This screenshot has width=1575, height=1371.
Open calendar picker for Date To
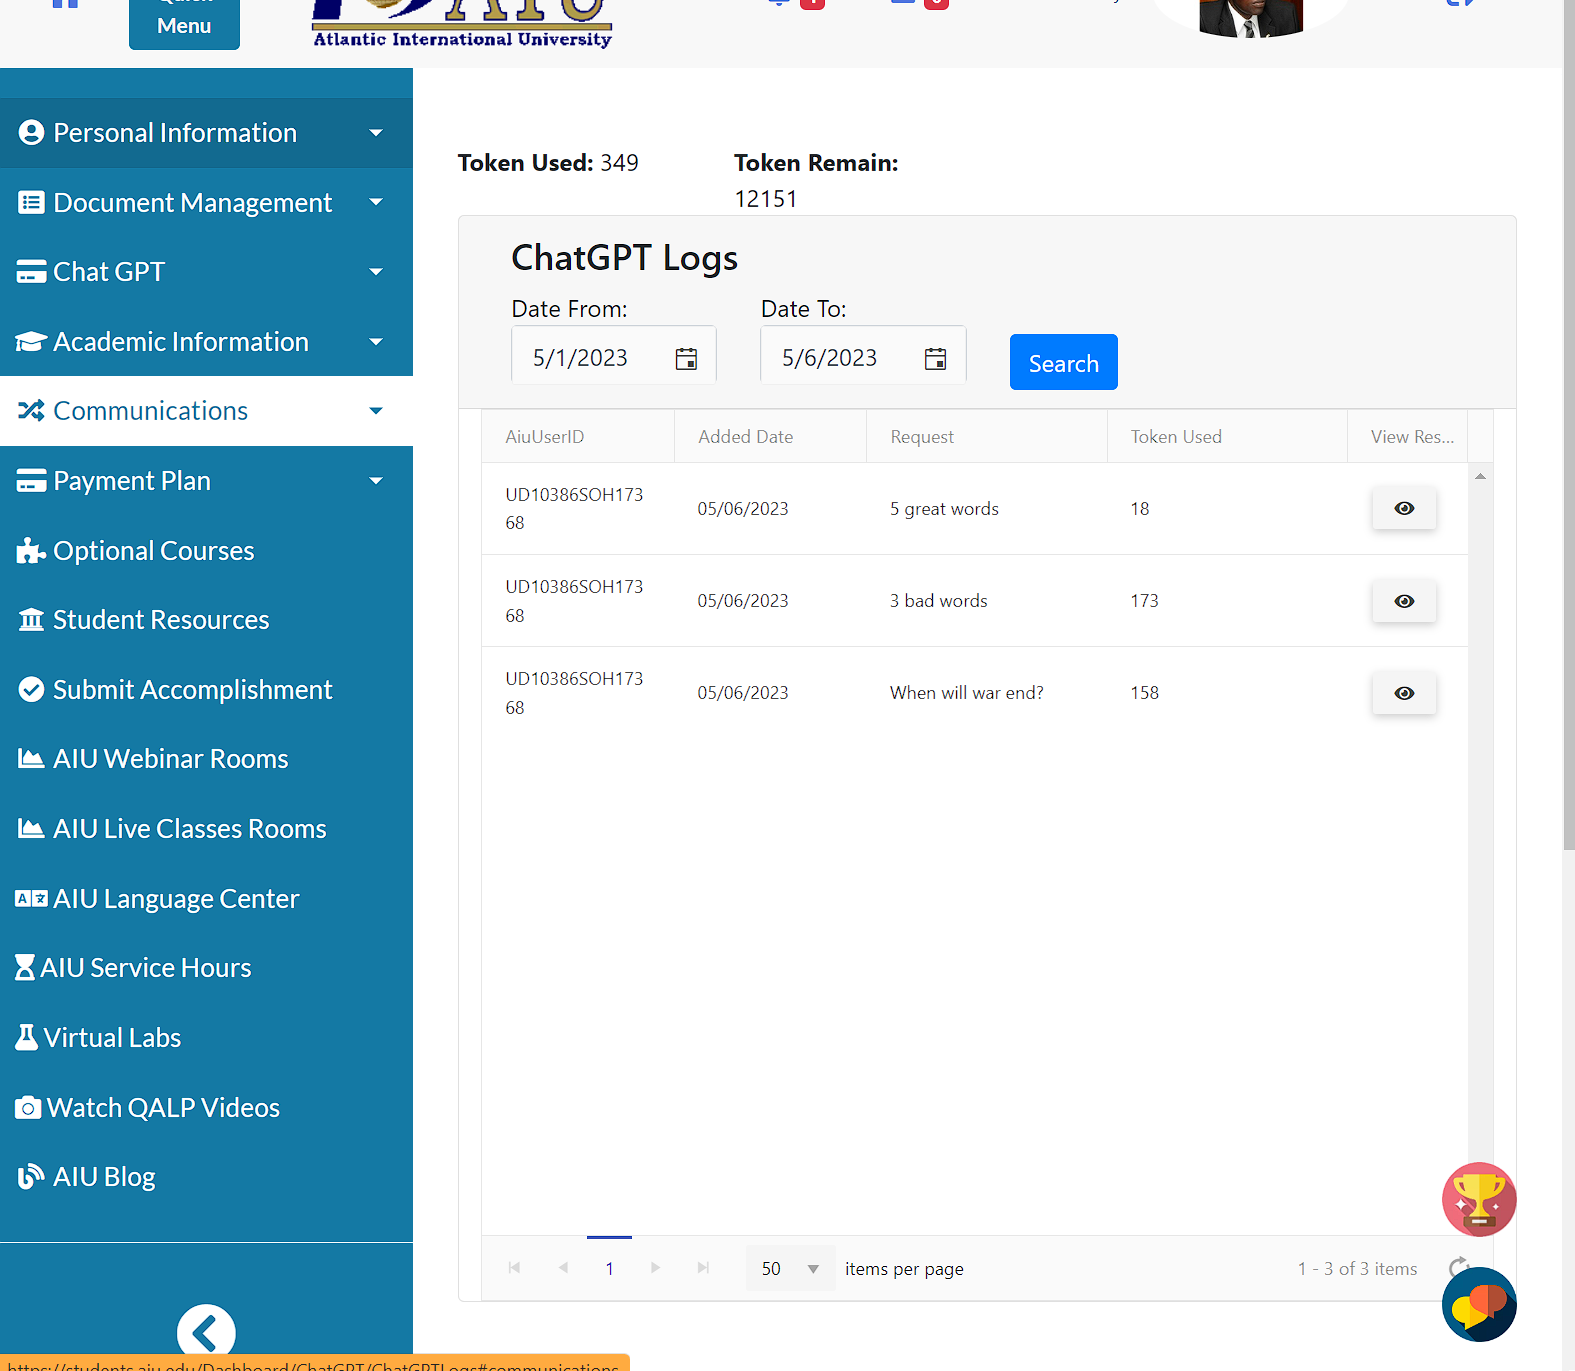[x=935, y=359]
